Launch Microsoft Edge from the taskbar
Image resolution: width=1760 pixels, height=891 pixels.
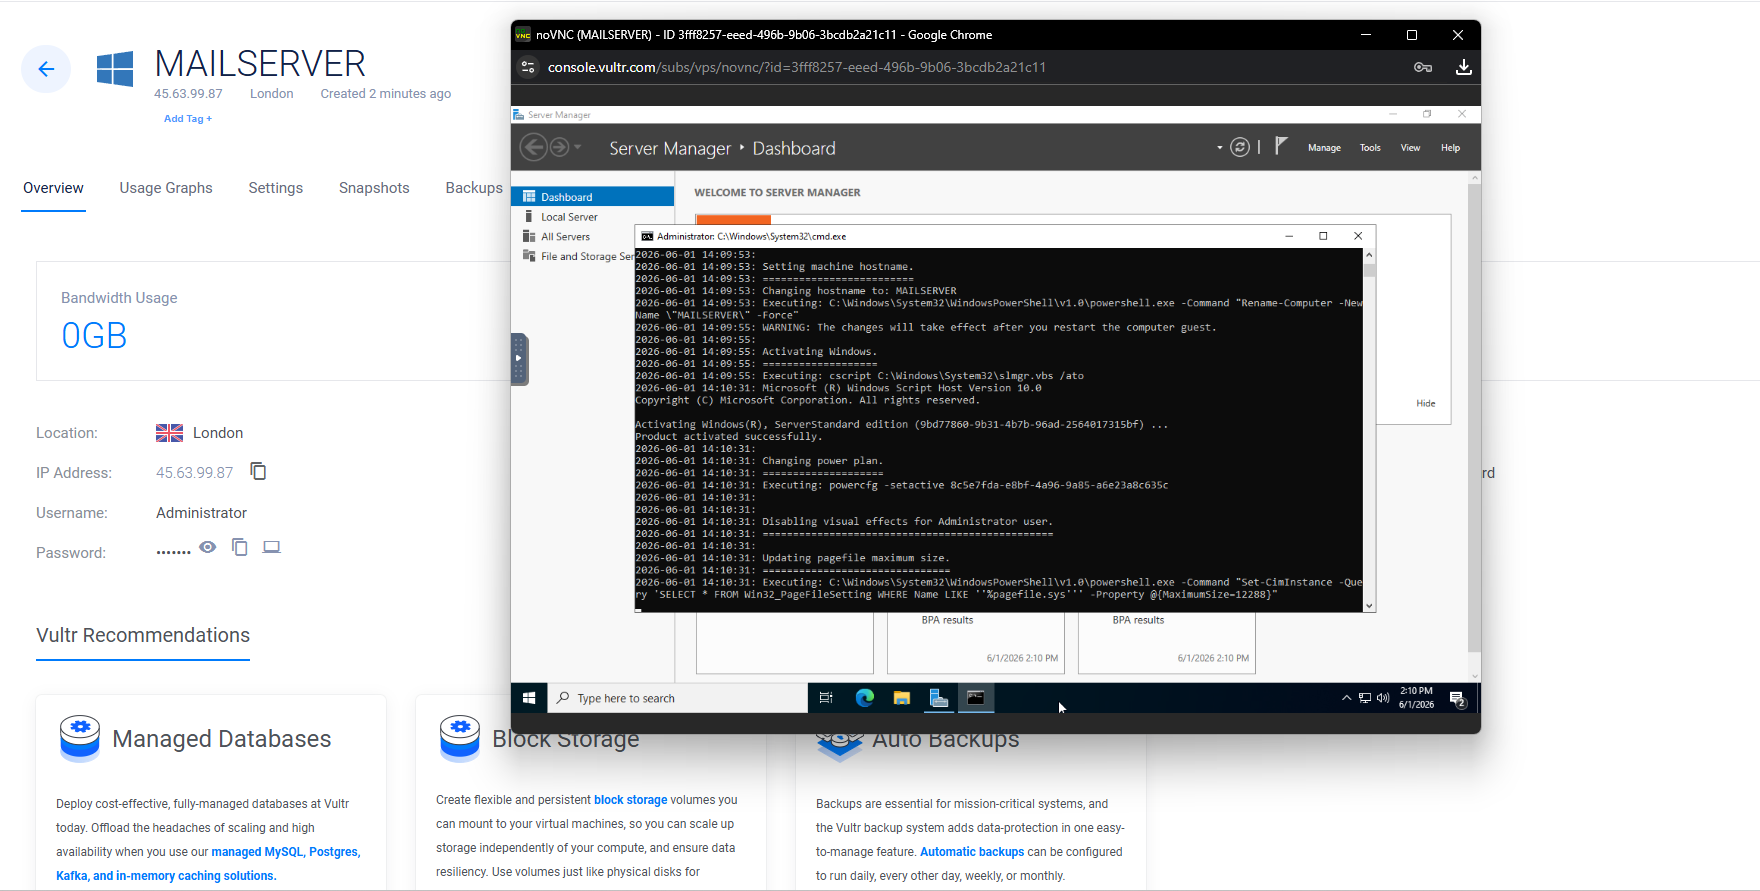[x=865, y=698]
